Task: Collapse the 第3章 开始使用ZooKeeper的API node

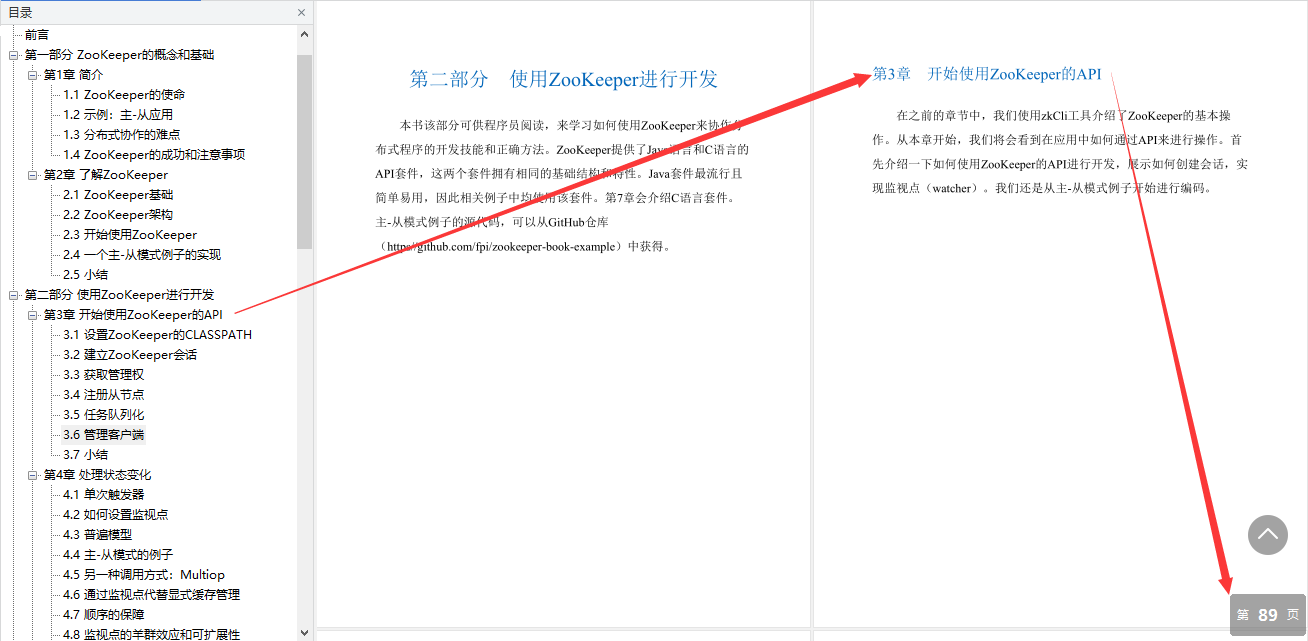Action: (33, 315)
